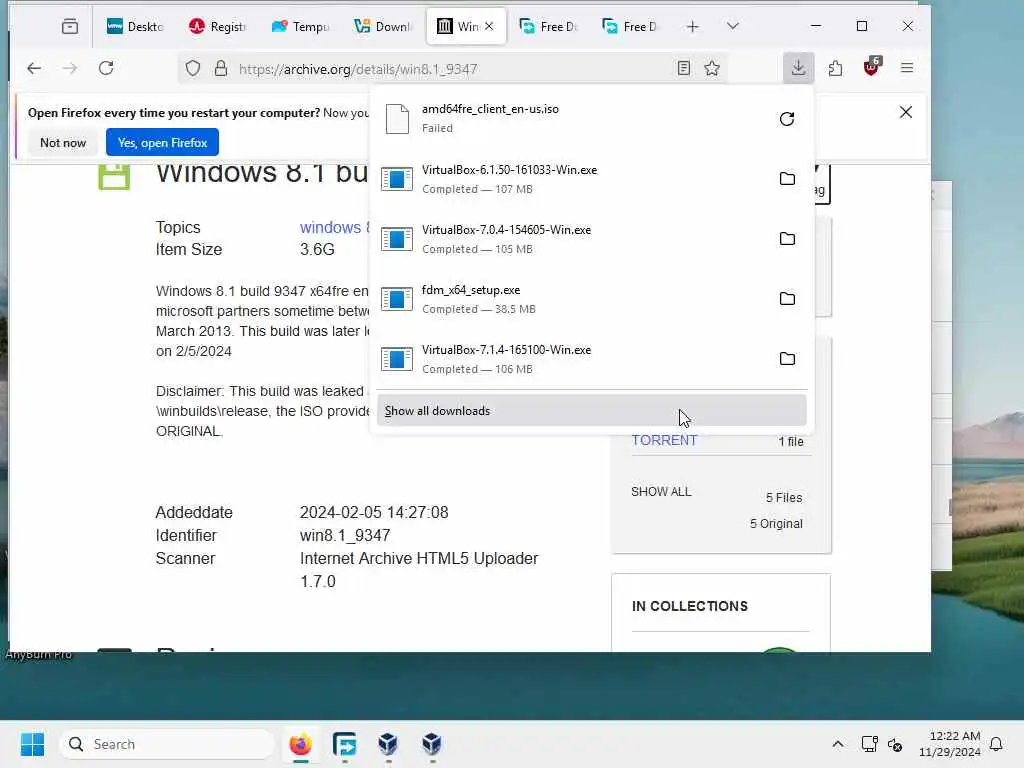This screenshot has width=1024, height=768.
Task: Open a new tab
Action: [692, 27]
